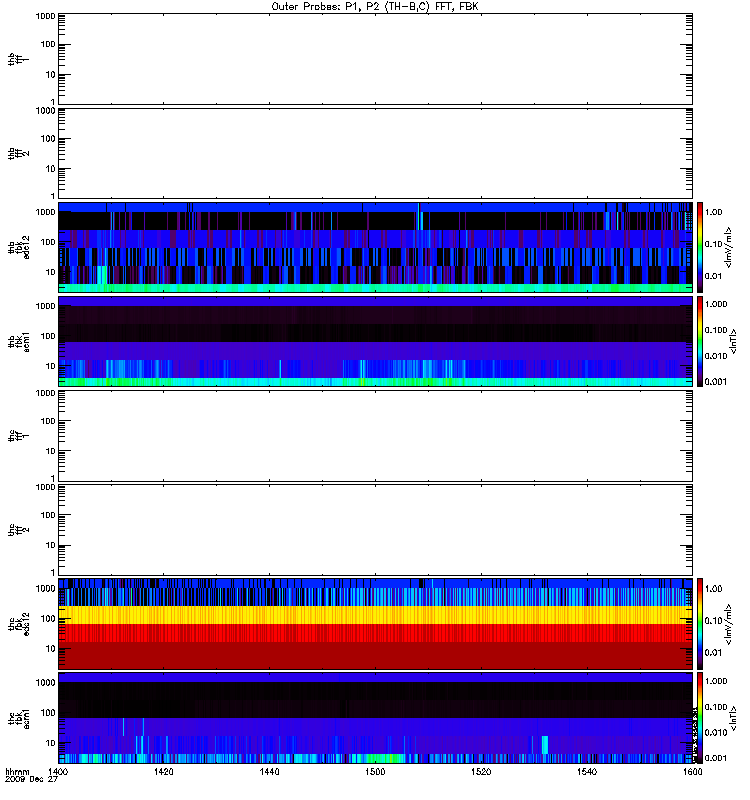Click the empty thb fff 2 panel
The height and width of the screenshot is (800, 750).
click(376, 154)
